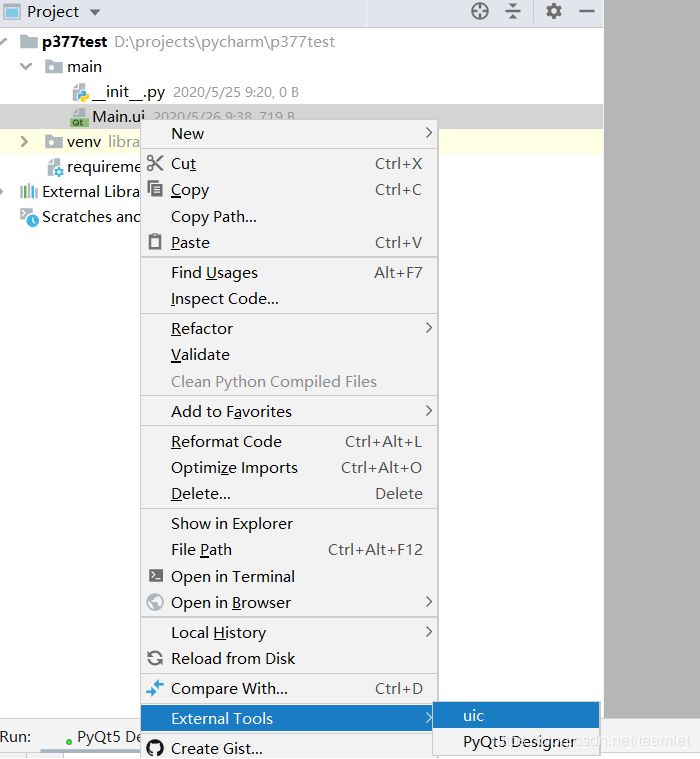Select File Path entry
The image size is (700, 759).
coord(289,550)
